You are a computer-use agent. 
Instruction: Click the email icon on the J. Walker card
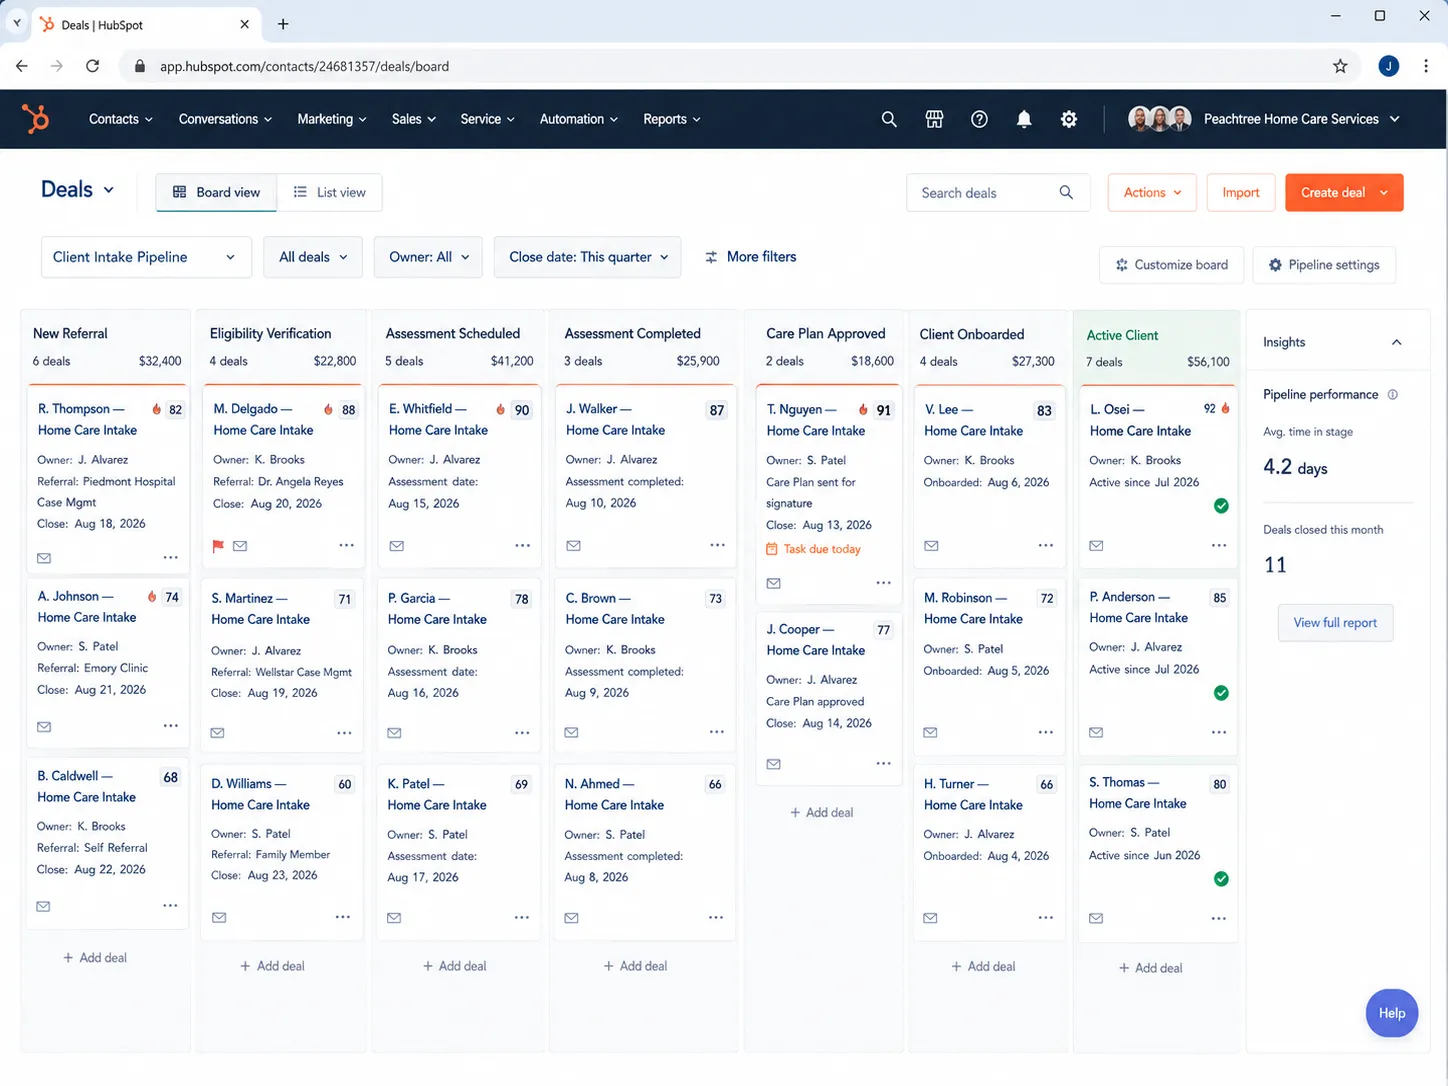[573, 546]
